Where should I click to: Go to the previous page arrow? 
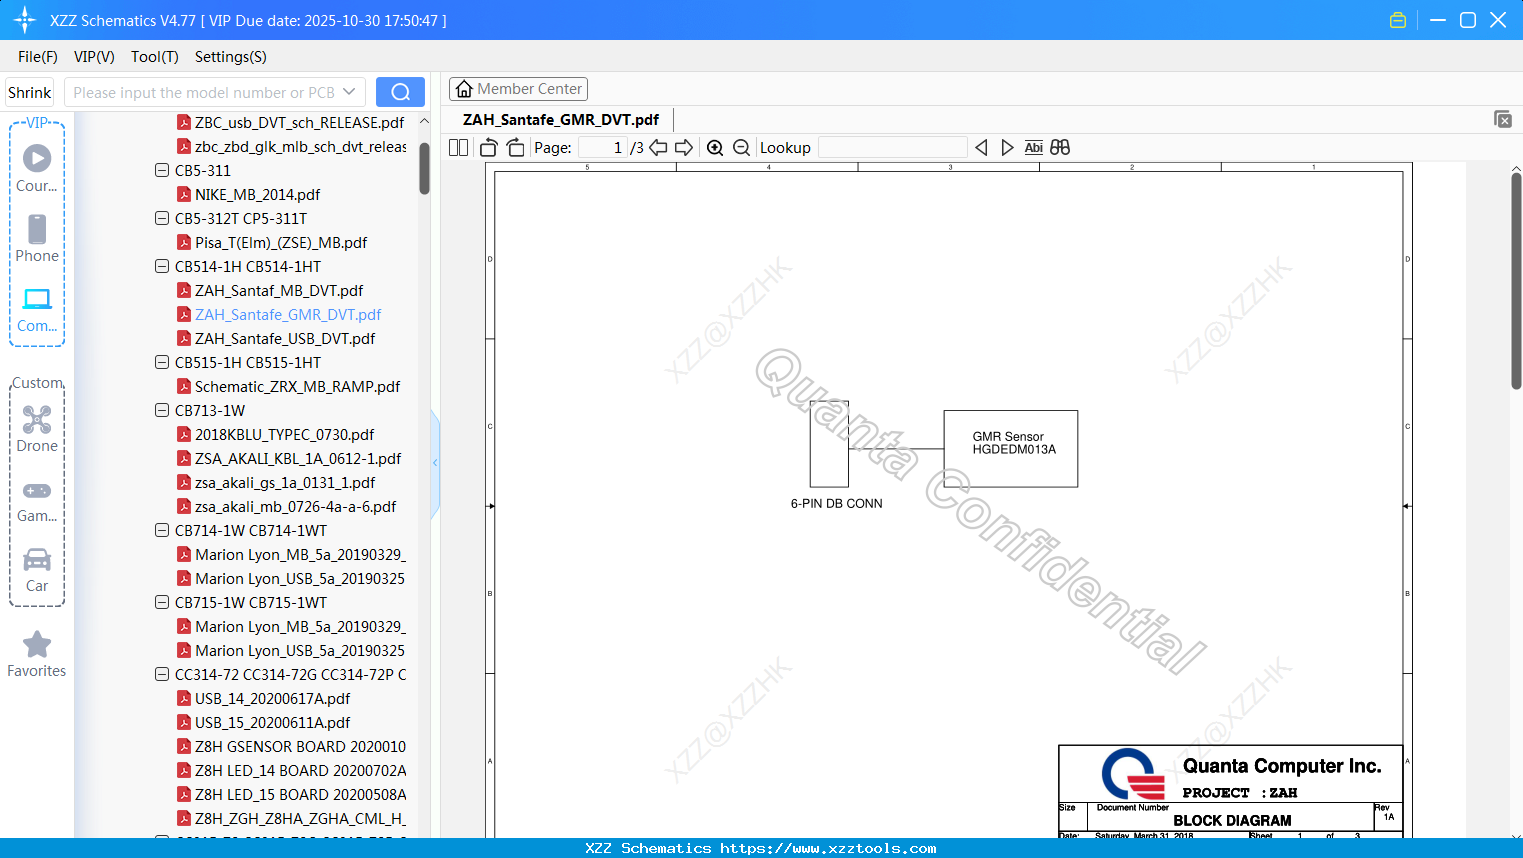pyautogui.click(x=658, y=148)
